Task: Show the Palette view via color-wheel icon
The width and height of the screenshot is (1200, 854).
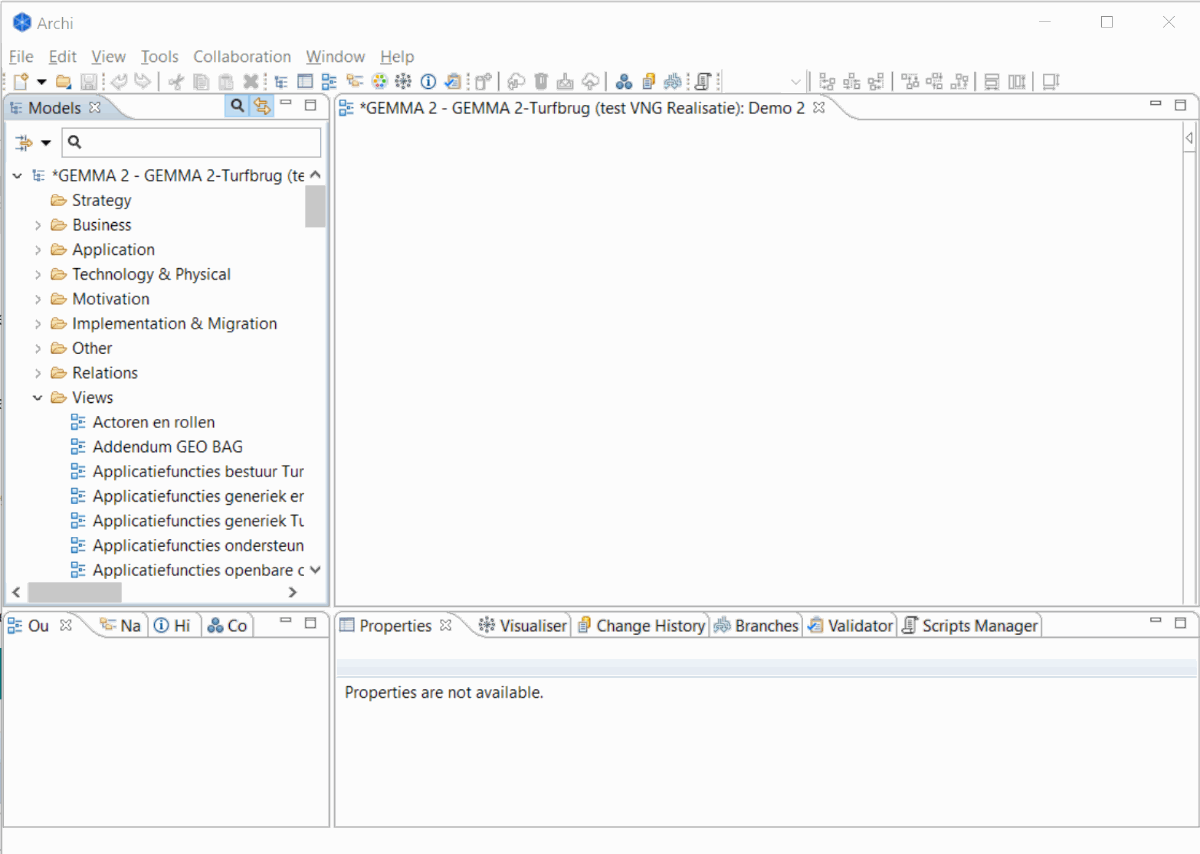Action: coord(380,81)
